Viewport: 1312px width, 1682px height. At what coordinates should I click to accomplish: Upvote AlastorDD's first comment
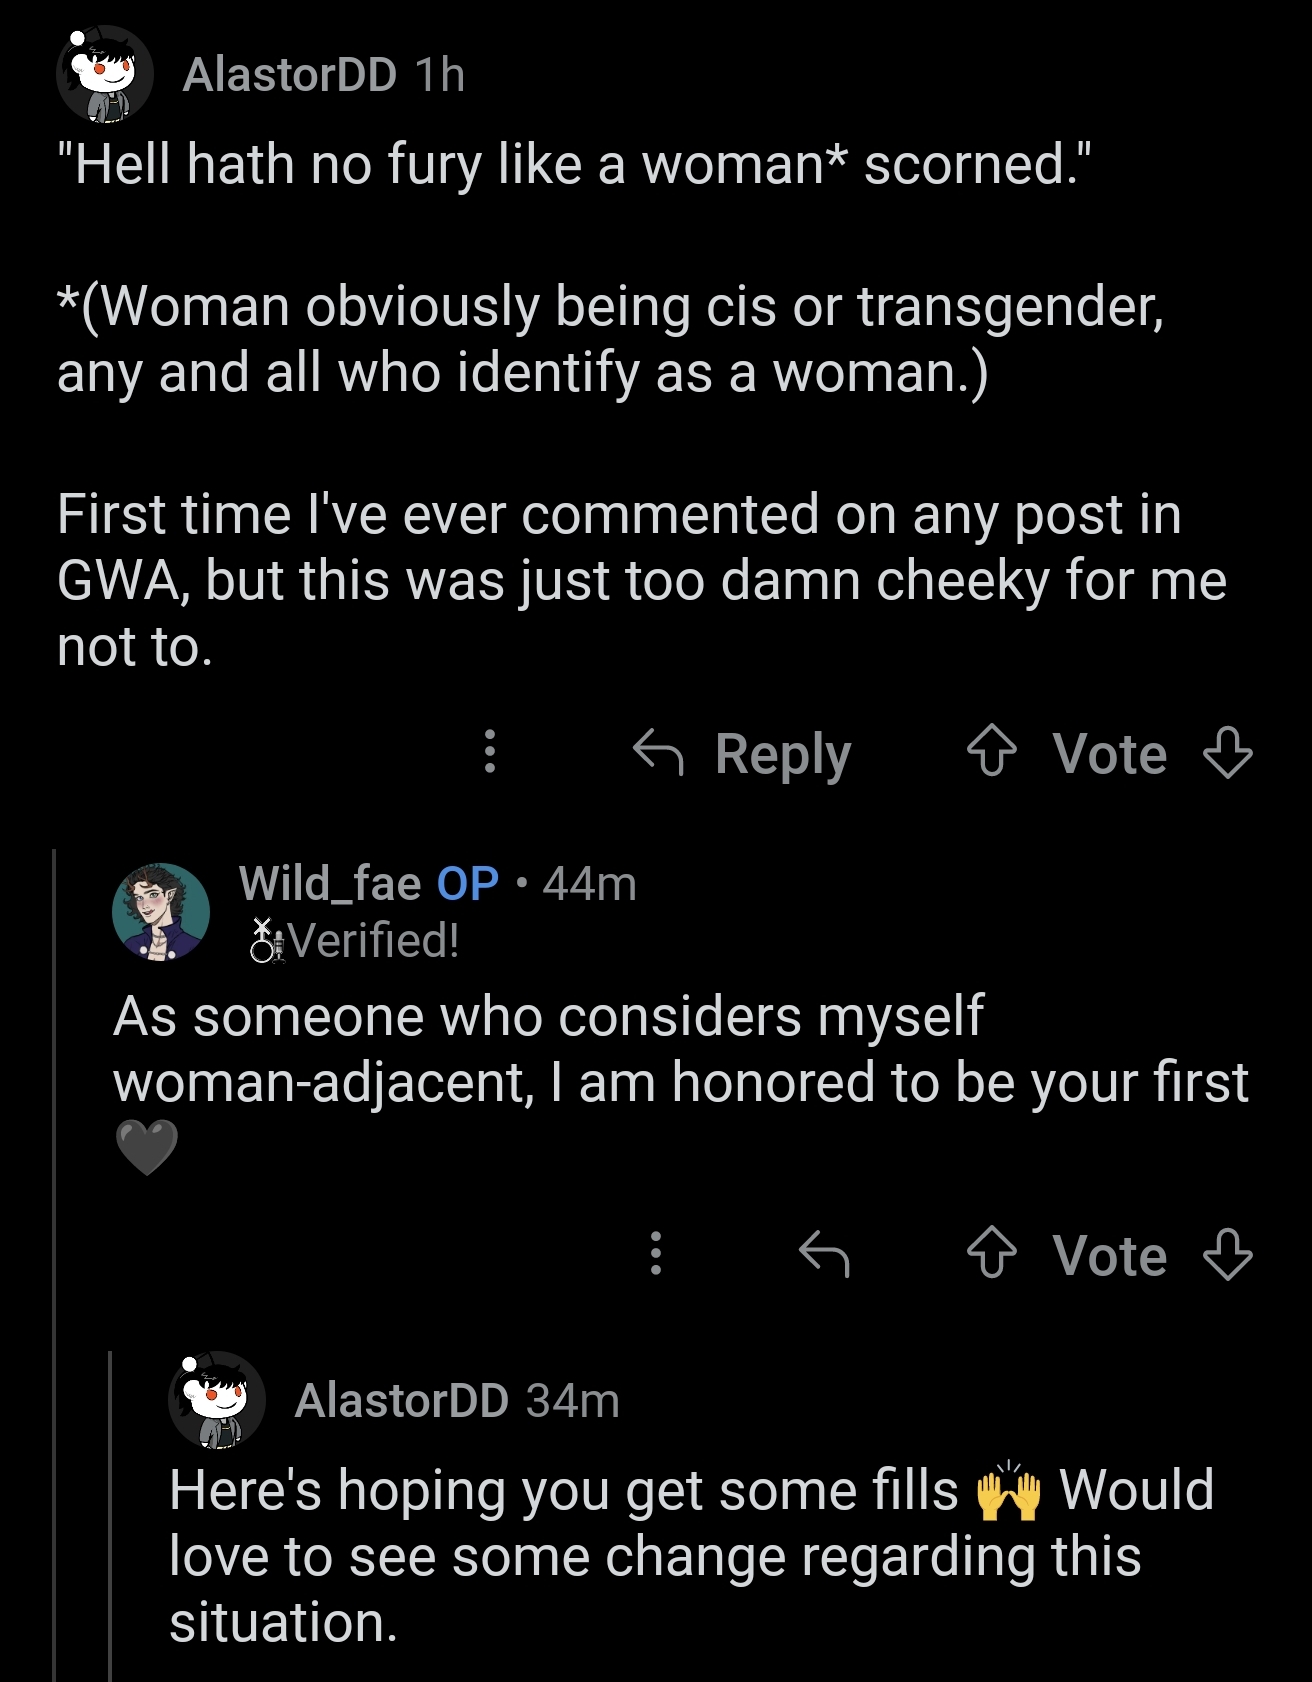(x=991, y=753)
